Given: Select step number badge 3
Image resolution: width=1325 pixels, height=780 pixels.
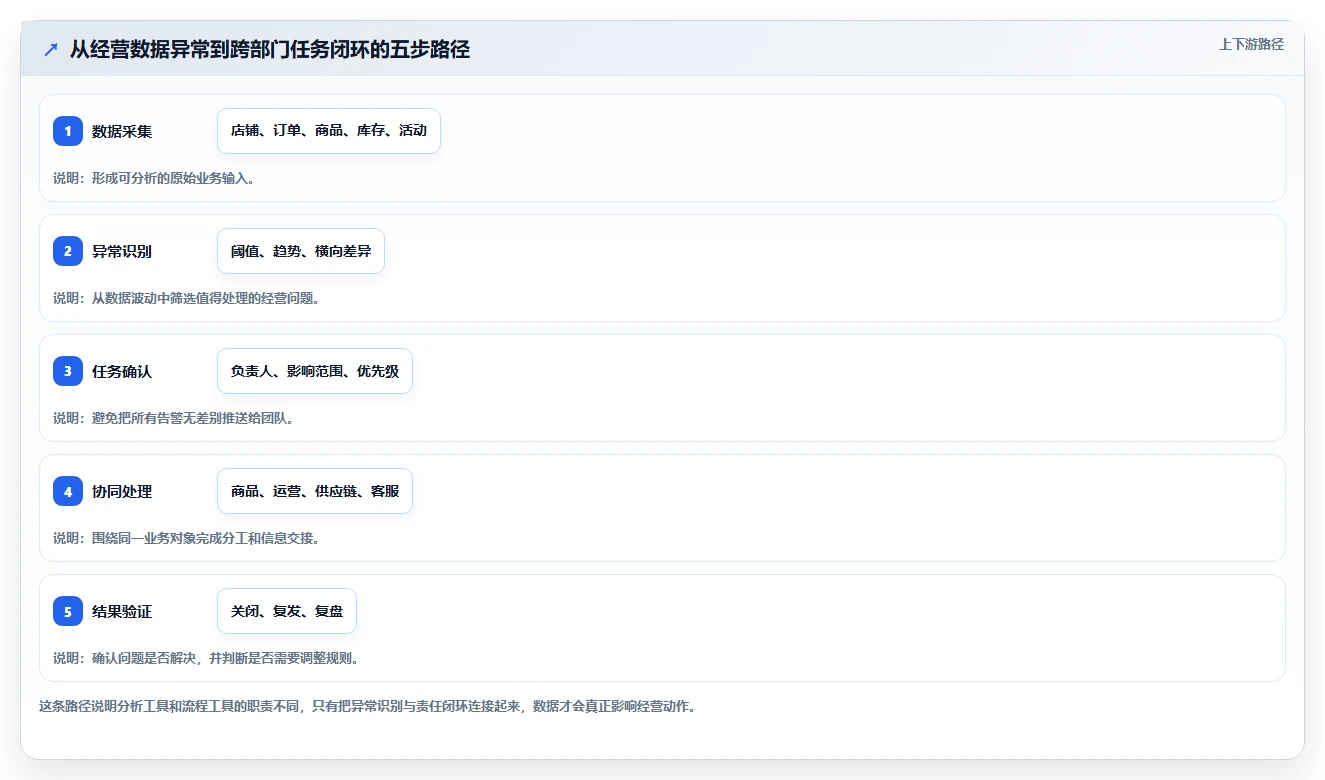Looking at the screenshot, I should pyautogui.click(x=68, y=371).
